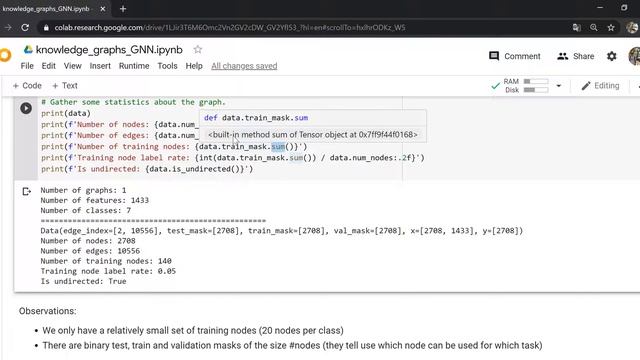This screenshot has height=360, width=640.
Task: Go forward in browser history
Action: (8, 27)
